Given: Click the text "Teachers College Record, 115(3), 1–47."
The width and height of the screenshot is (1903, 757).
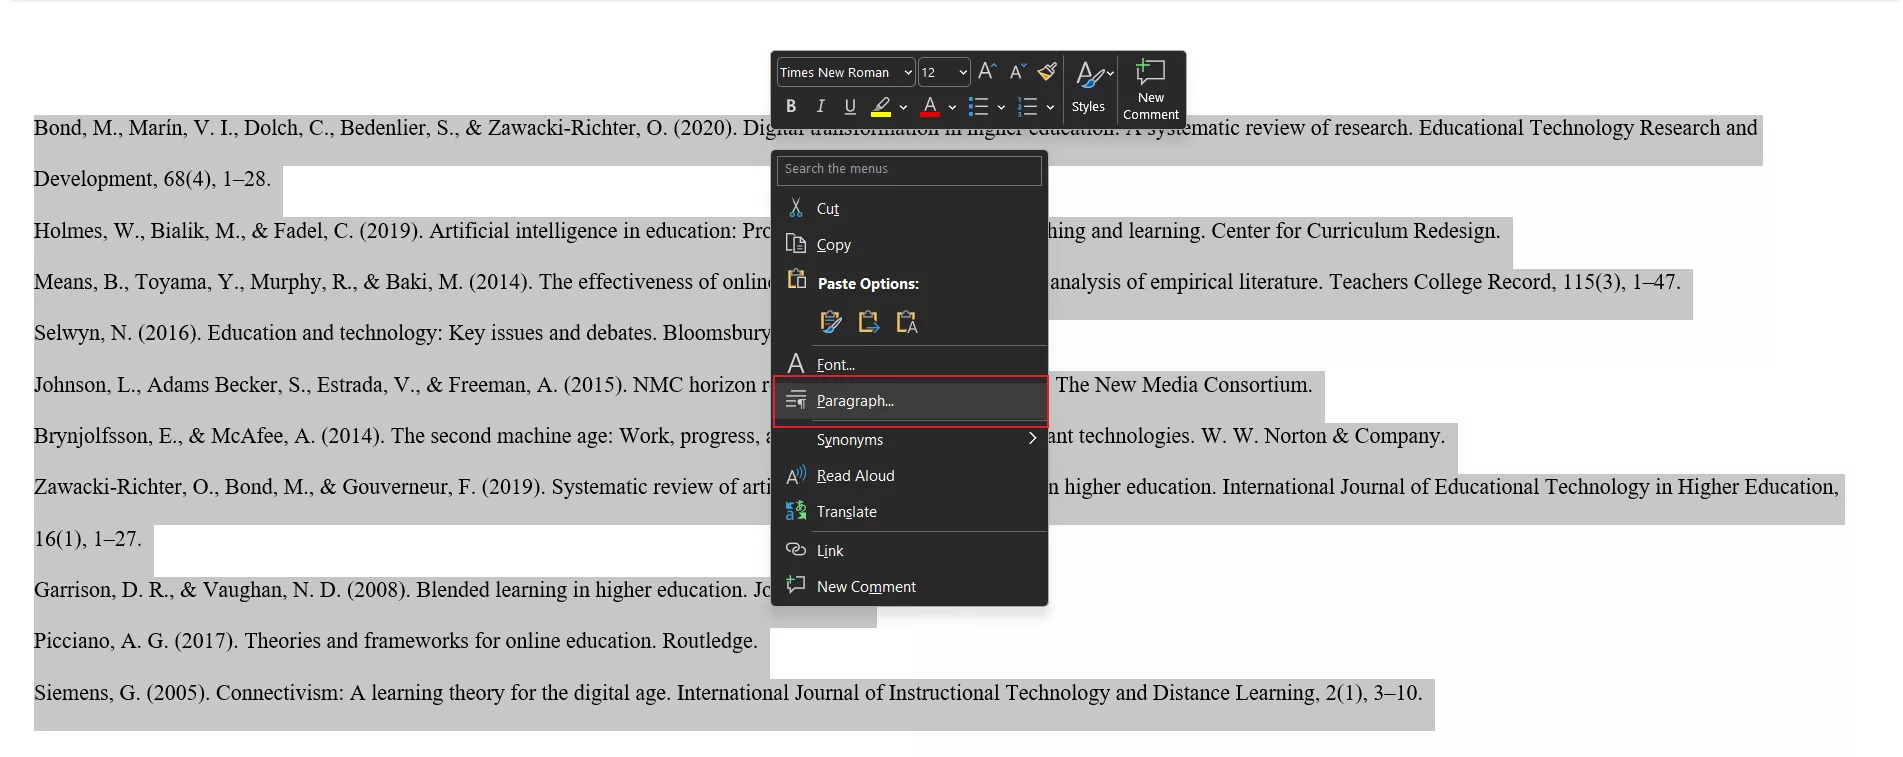Looking at the screenshot, I should point(1505,282).
